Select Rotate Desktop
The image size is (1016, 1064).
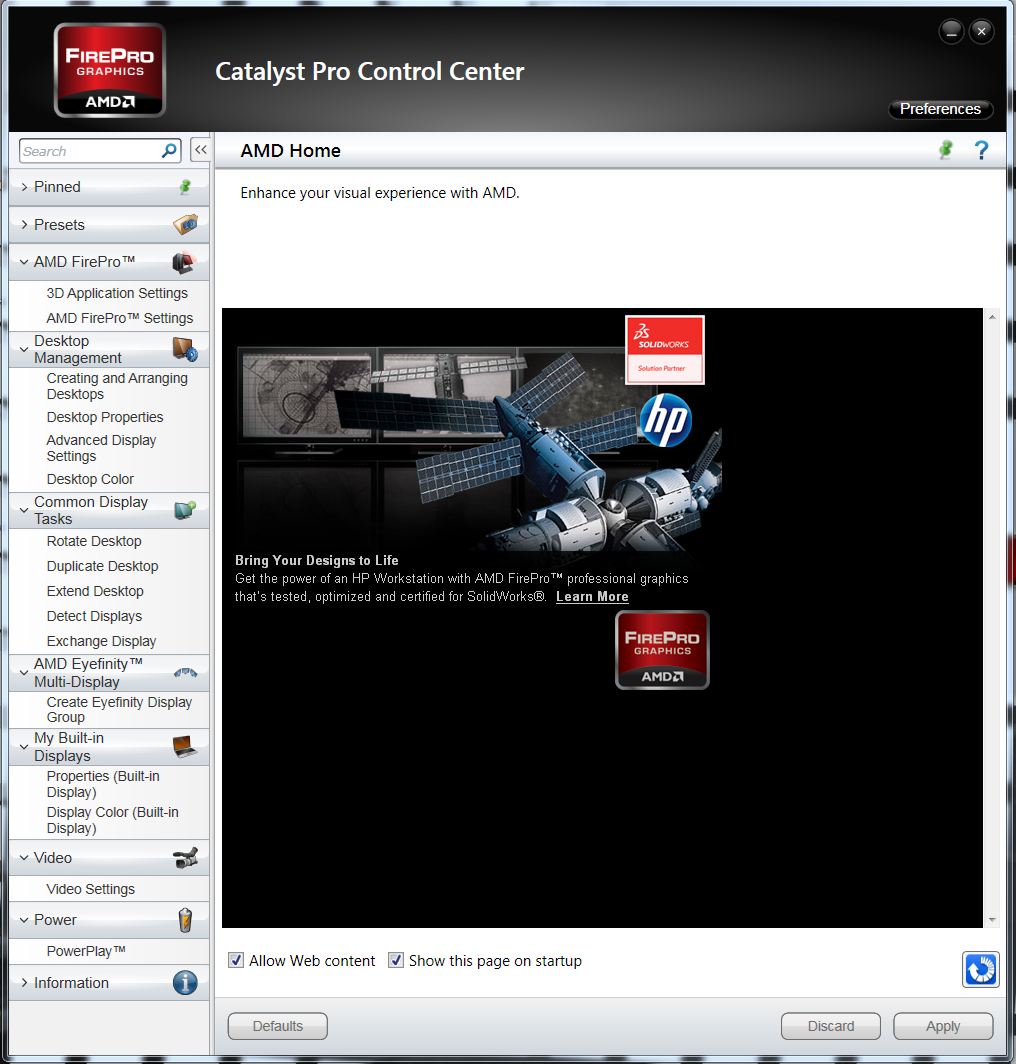coord(94,542)
